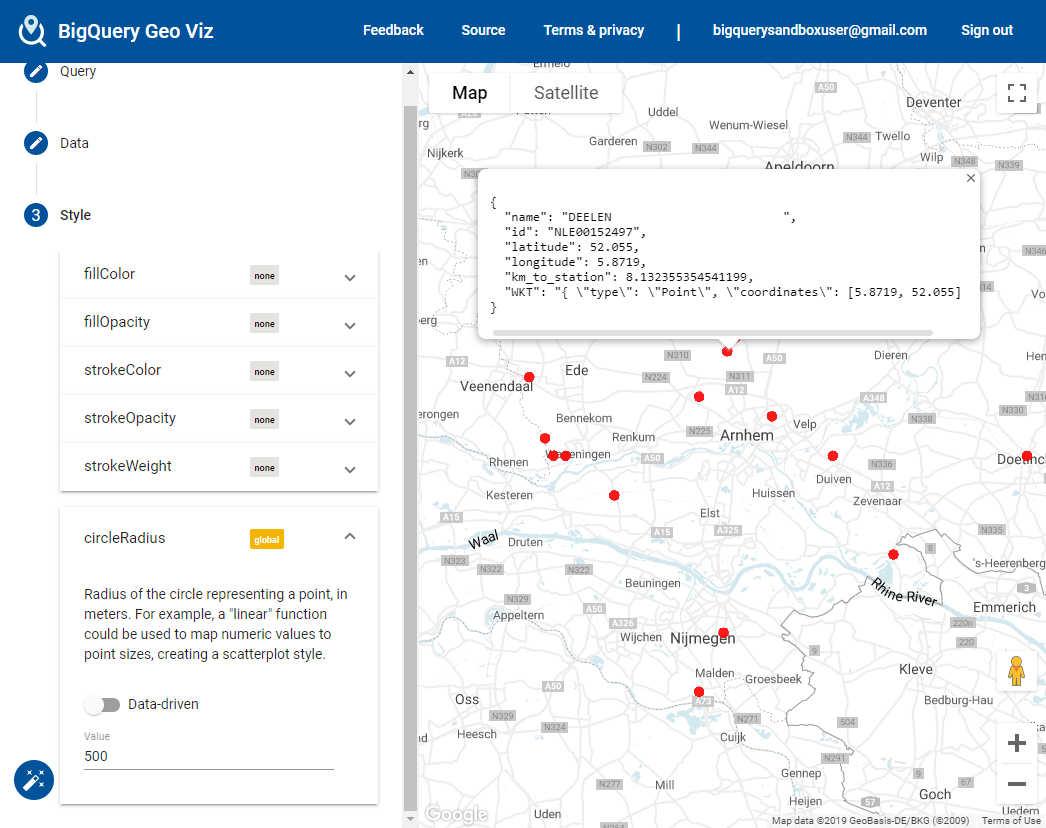Click the Style step label

coord(75,215)
